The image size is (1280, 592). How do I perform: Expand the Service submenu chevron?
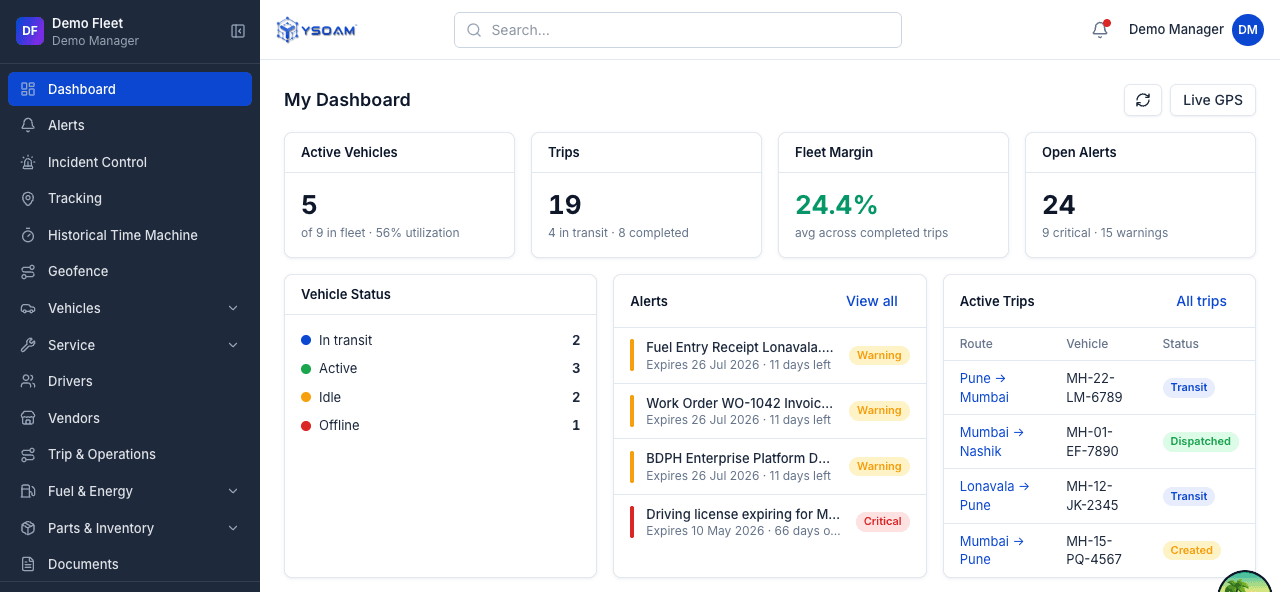pos(233,345)
